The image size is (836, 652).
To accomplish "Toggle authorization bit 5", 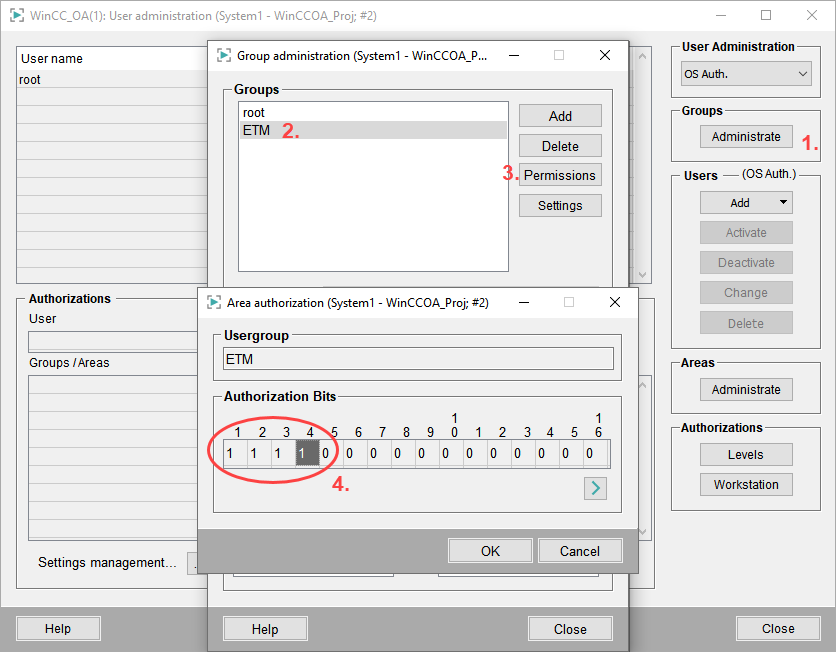I will click(x=327, y=454).
